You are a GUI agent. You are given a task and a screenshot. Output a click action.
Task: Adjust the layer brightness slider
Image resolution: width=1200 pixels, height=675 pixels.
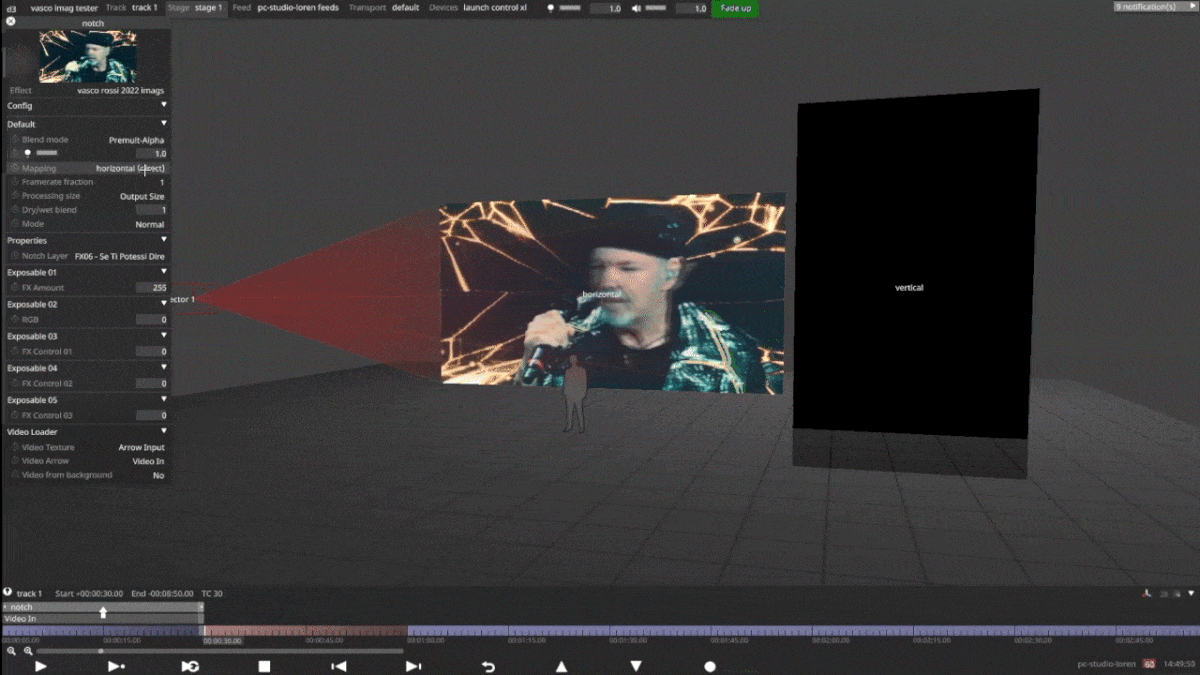click(x=46, y=153)
